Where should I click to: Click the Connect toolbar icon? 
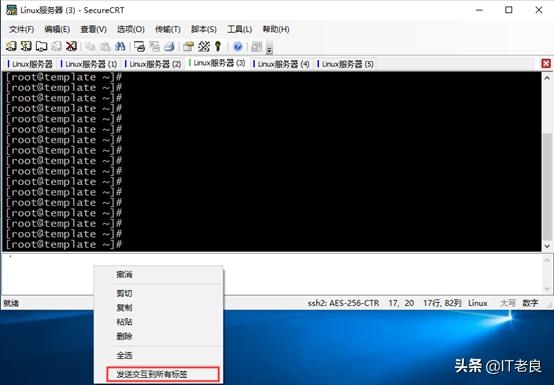tap(11, 46)
